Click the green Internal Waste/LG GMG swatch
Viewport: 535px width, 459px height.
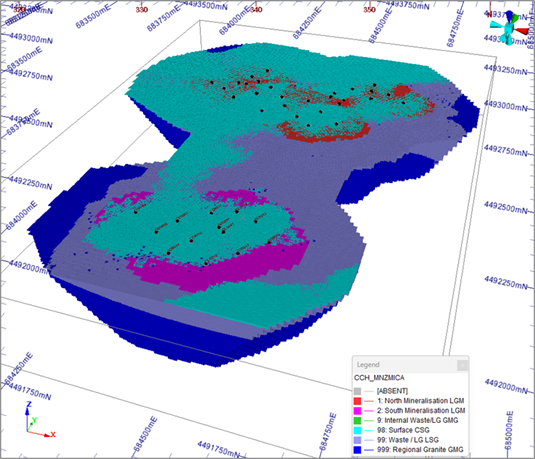(357, 421)
